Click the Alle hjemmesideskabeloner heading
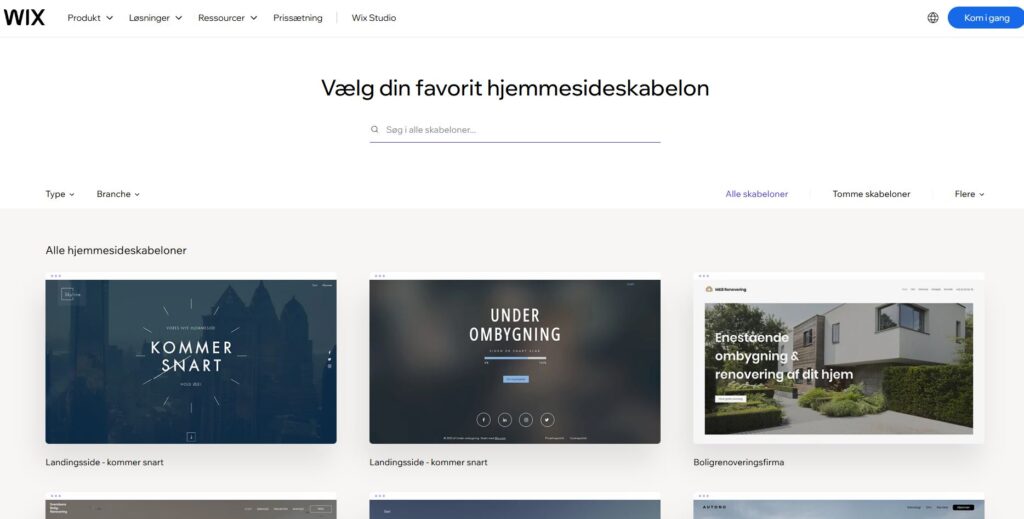Viewport: 1024px width, 519px height. [116, 250]
